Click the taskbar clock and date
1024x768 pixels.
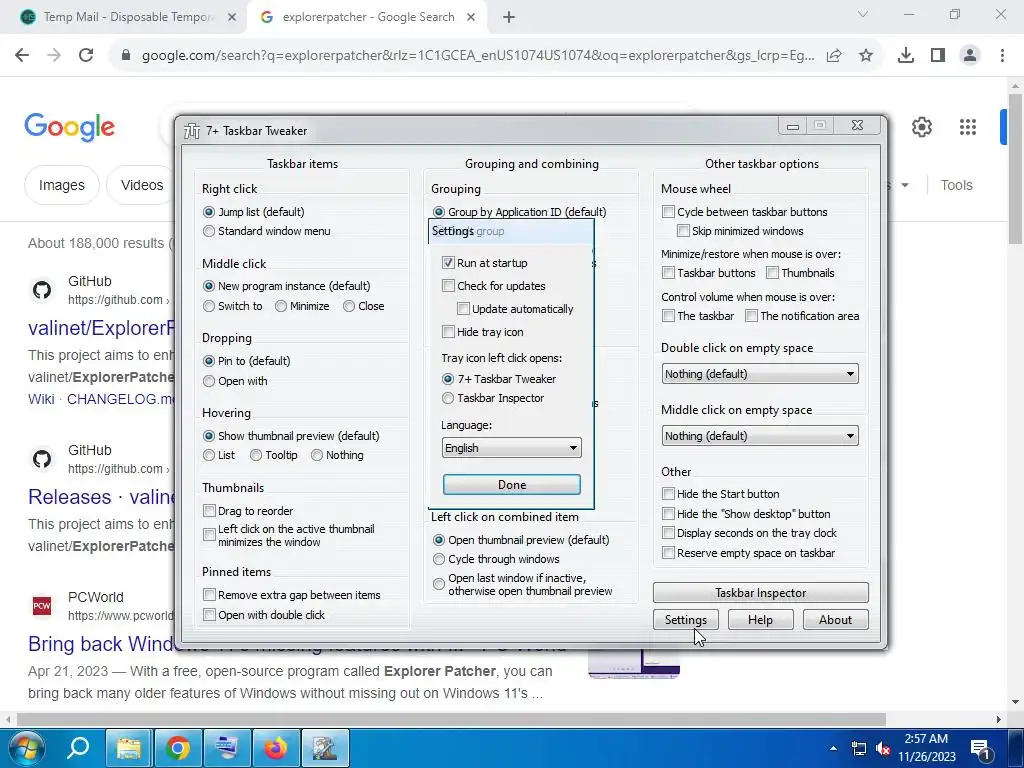click(926, 748)
